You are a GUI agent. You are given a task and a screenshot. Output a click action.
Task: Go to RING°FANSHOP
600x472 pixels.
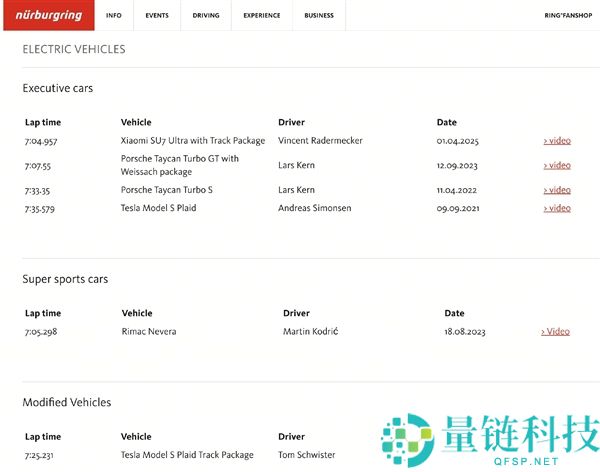pos(568,15)
